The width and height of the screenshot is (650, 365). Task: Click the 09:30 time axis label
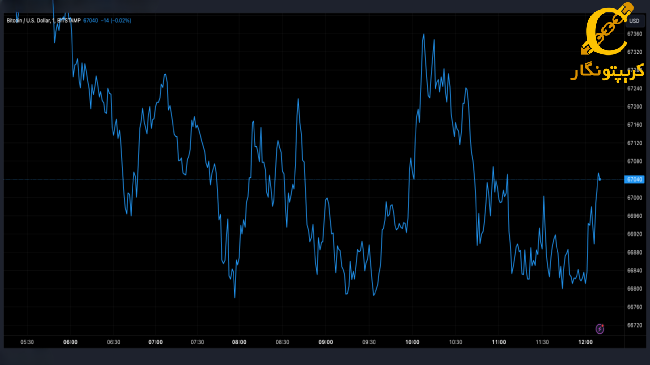coord(369,342)
